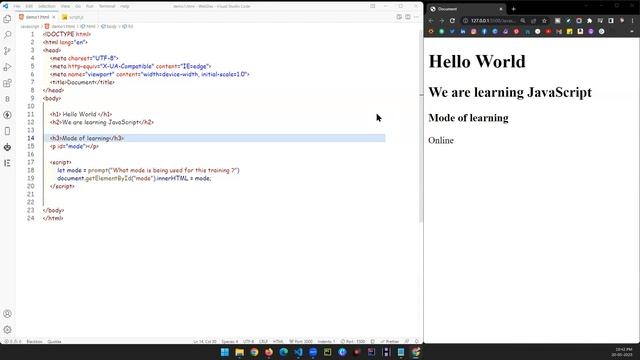Open the Edit menu
The height and width of the screenshot is (360, 640).
click(x=29, y=6)
